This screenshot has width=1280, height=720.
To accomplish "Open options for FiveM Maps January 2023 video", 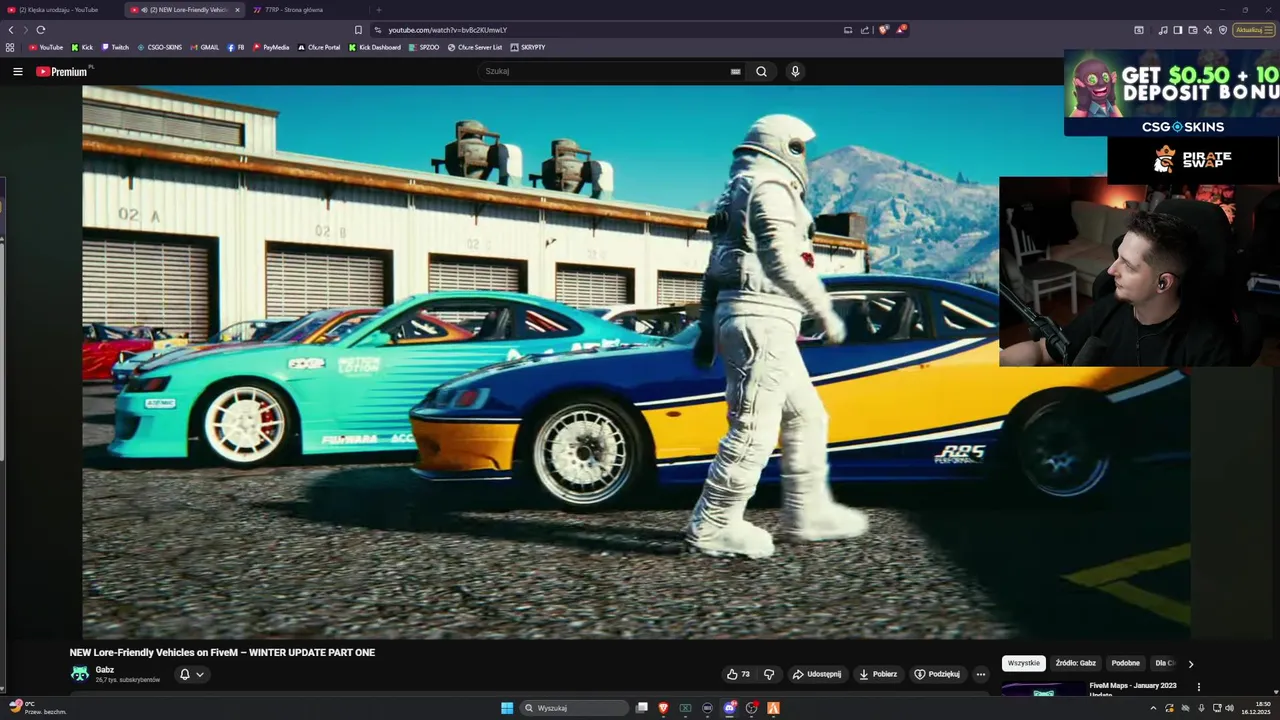I will 1198,688.
